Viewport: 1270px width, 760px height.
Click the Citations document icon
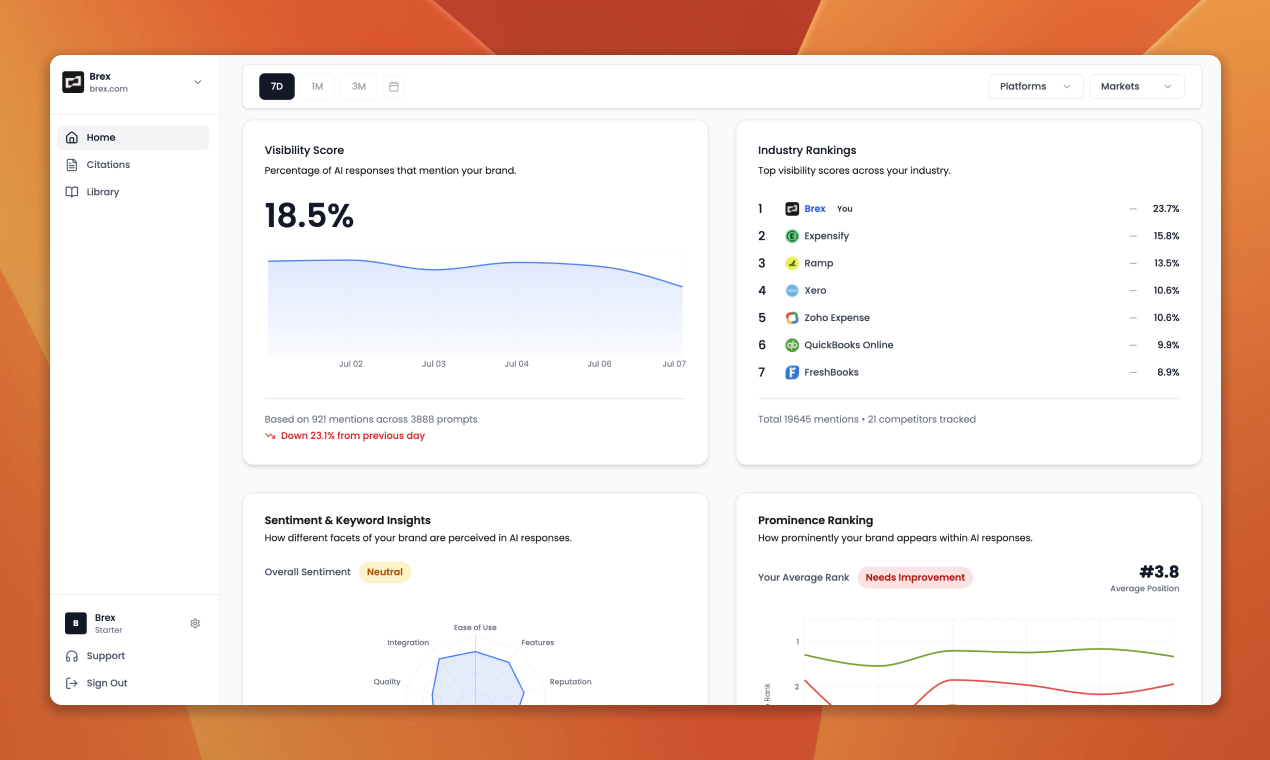72,164
